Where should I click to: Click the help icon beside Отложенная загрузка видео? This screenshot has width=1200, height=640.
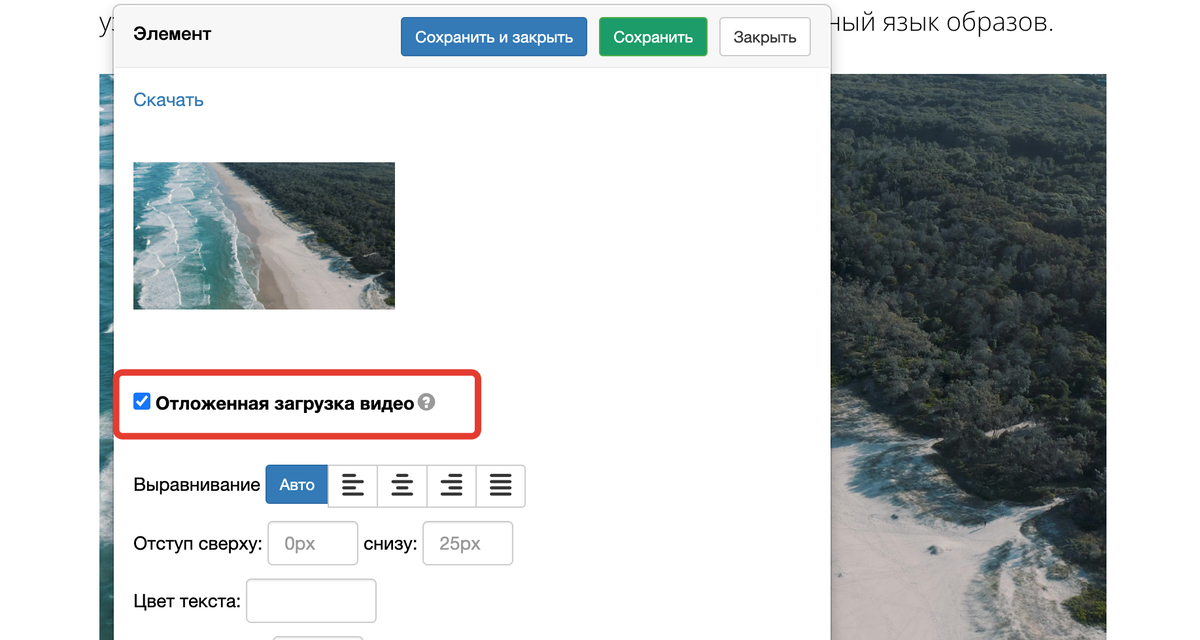click(427, 403)
